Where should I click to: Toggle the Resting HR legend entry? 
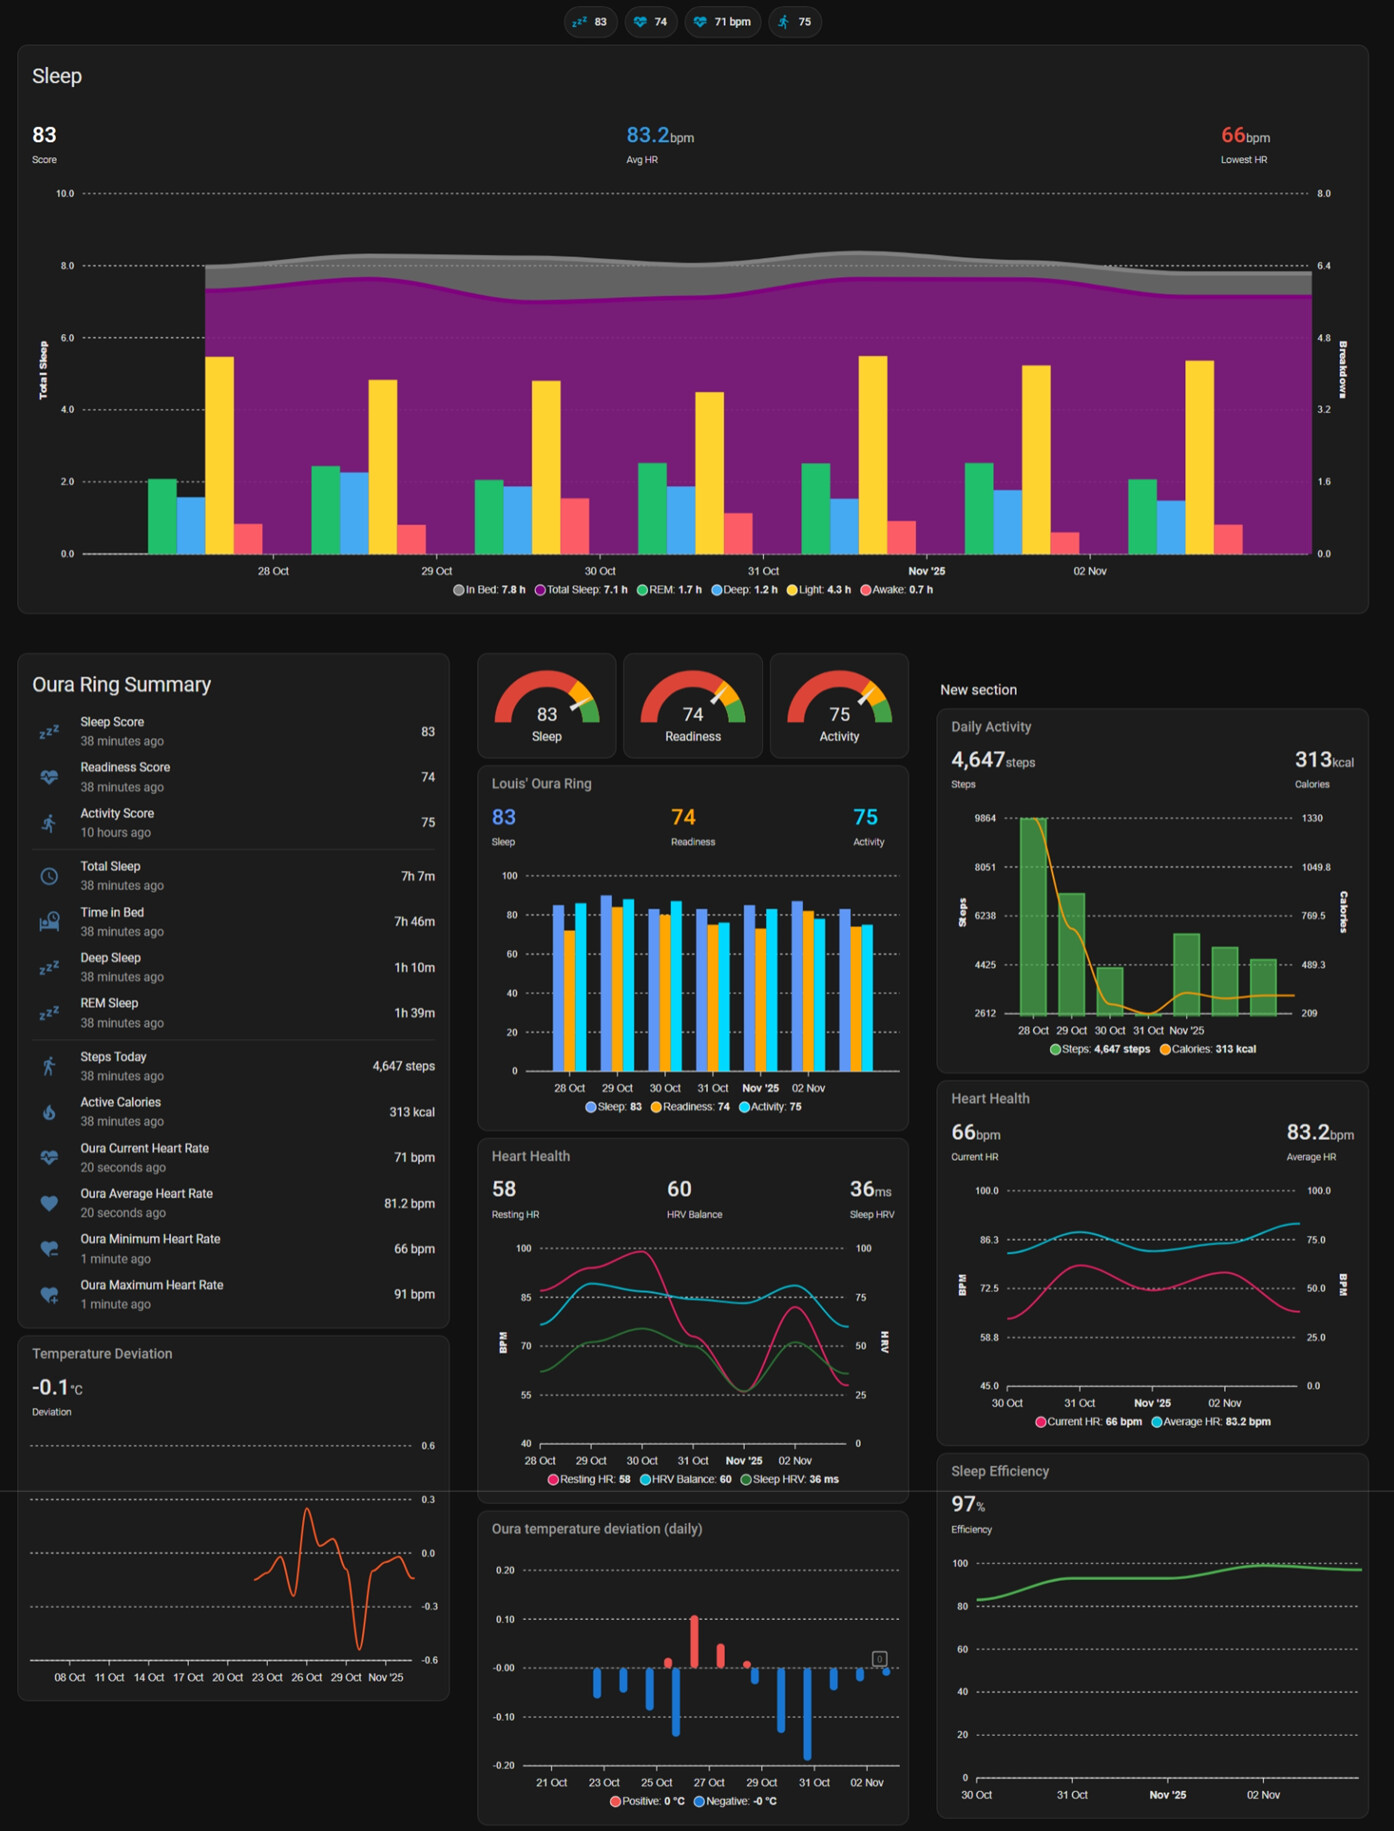[589, 1479]
